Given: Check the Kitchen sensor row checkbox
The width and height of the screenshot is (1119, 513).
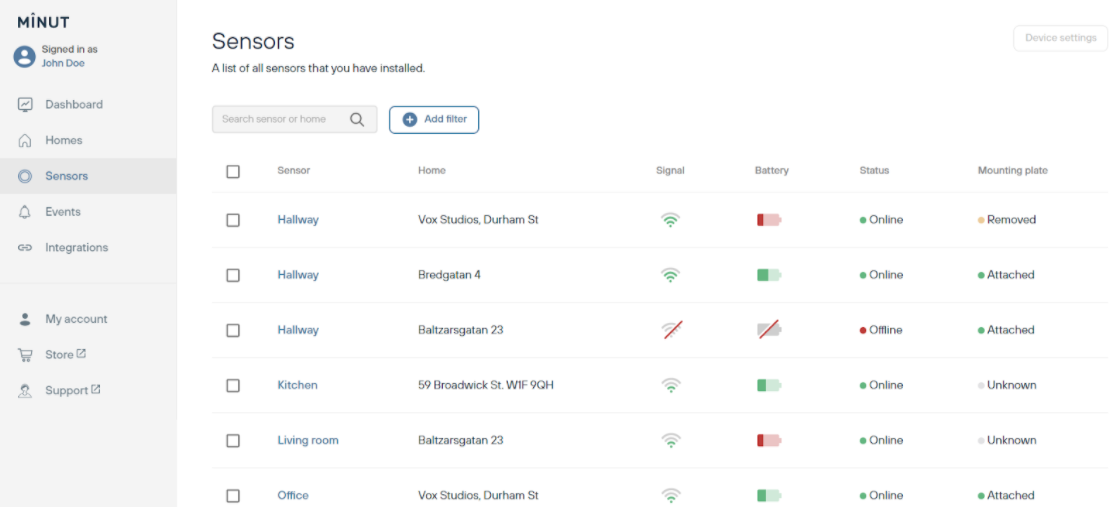Looking at the screenshot, I should pyautogui.click(x=233, y=385).
